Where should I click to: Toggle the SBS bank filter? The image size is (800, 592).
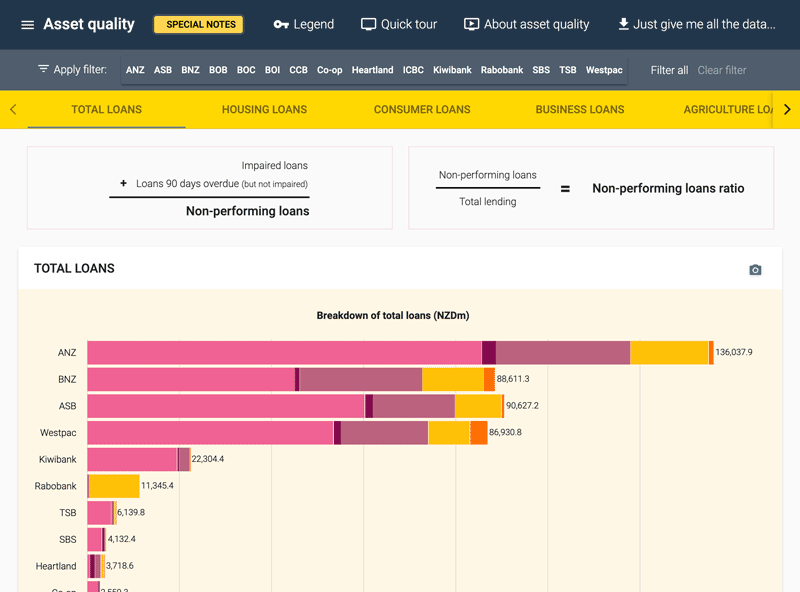pyautogui.click(x=541, y=70)
